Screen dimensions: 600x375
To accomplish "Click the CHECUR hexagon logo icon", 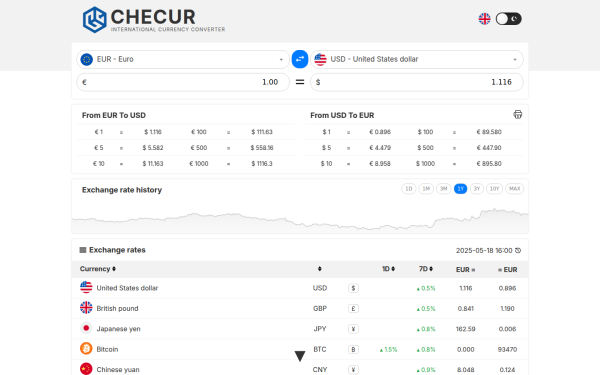I will (95, 20).
